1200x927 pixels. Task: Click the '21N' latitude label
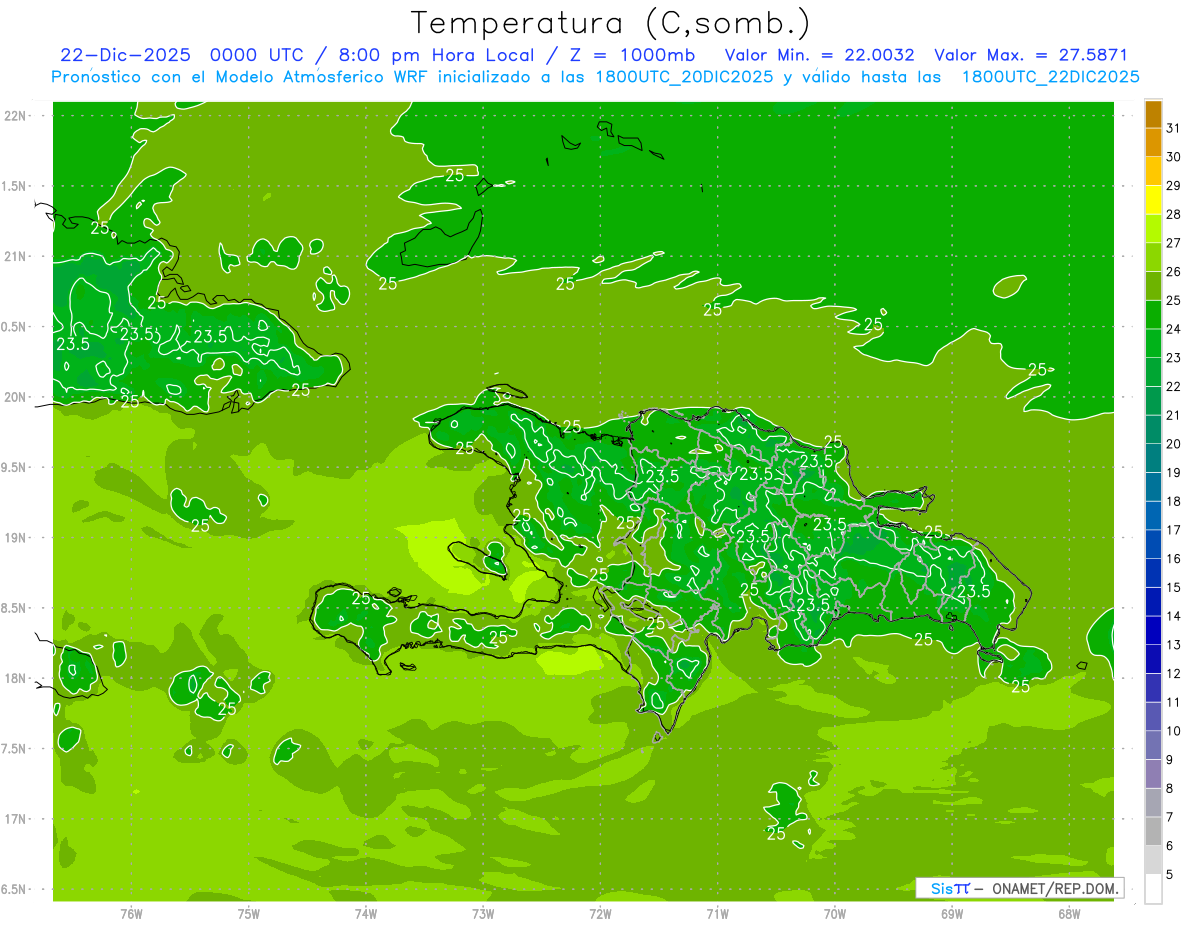point(15,257)
